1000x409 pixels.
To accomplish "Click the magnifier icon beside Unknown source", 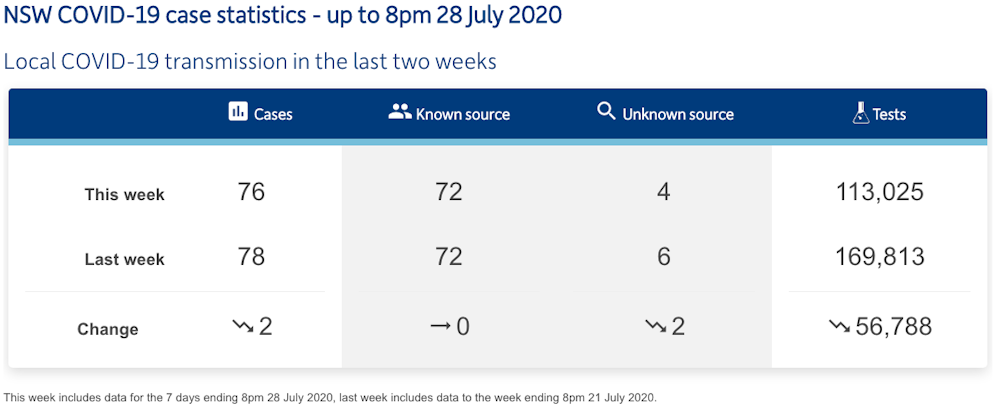I will click(606, 112).
